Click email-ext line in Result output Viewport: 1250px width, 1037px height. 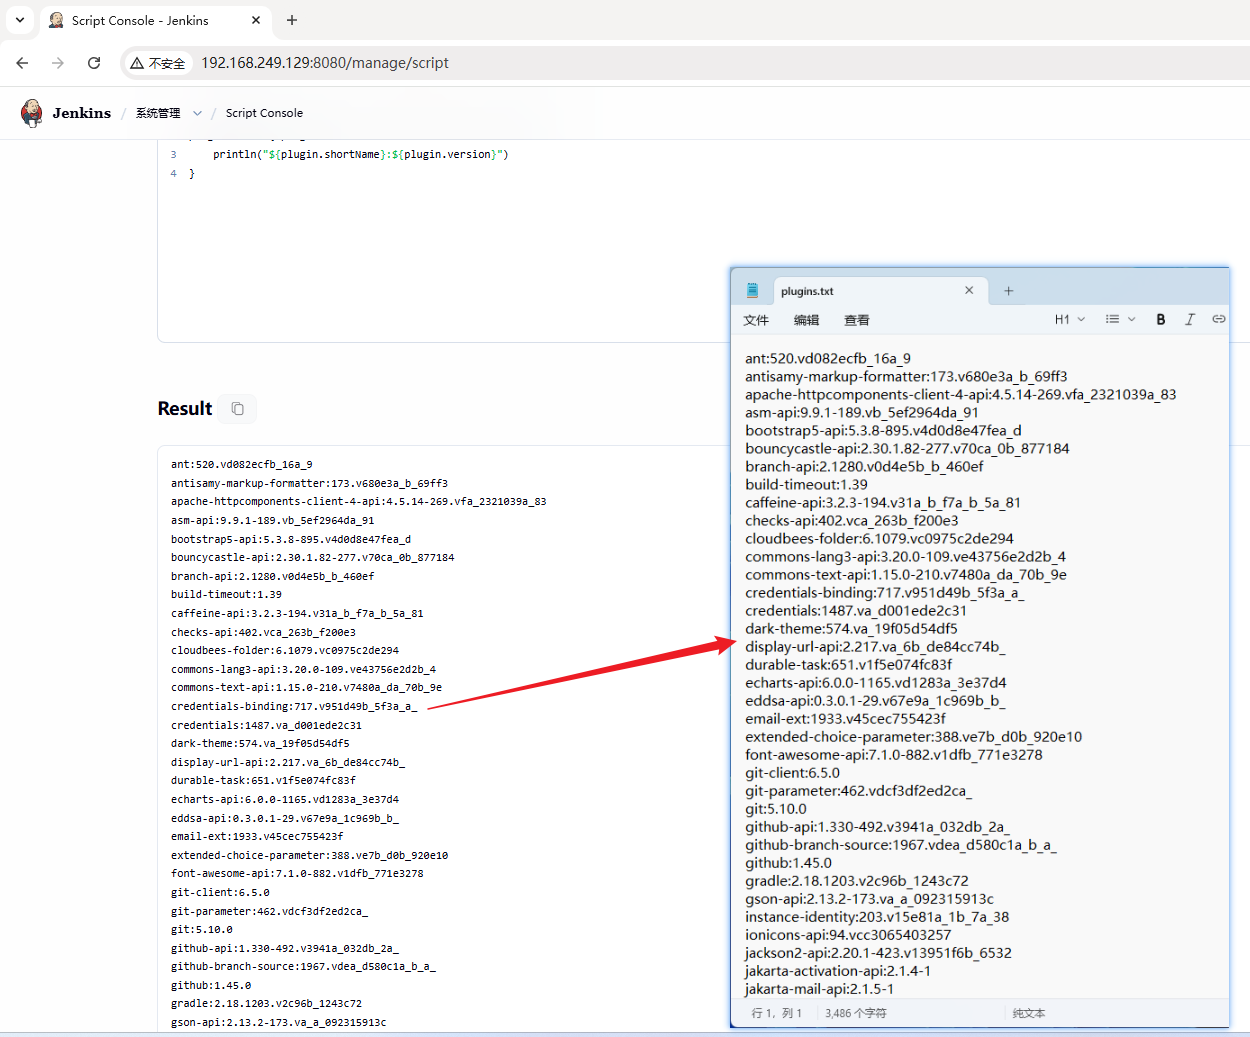coord(257,836)
